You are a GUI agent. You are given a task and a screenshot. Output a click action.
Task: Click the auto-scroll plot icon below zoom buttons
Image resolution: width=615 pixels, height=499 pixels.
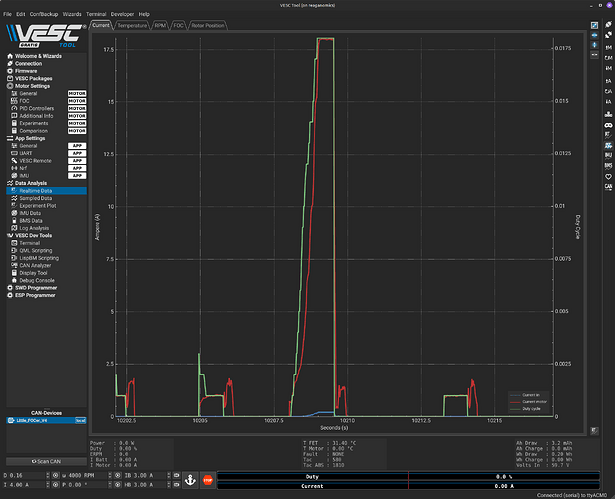pos(595,55)
